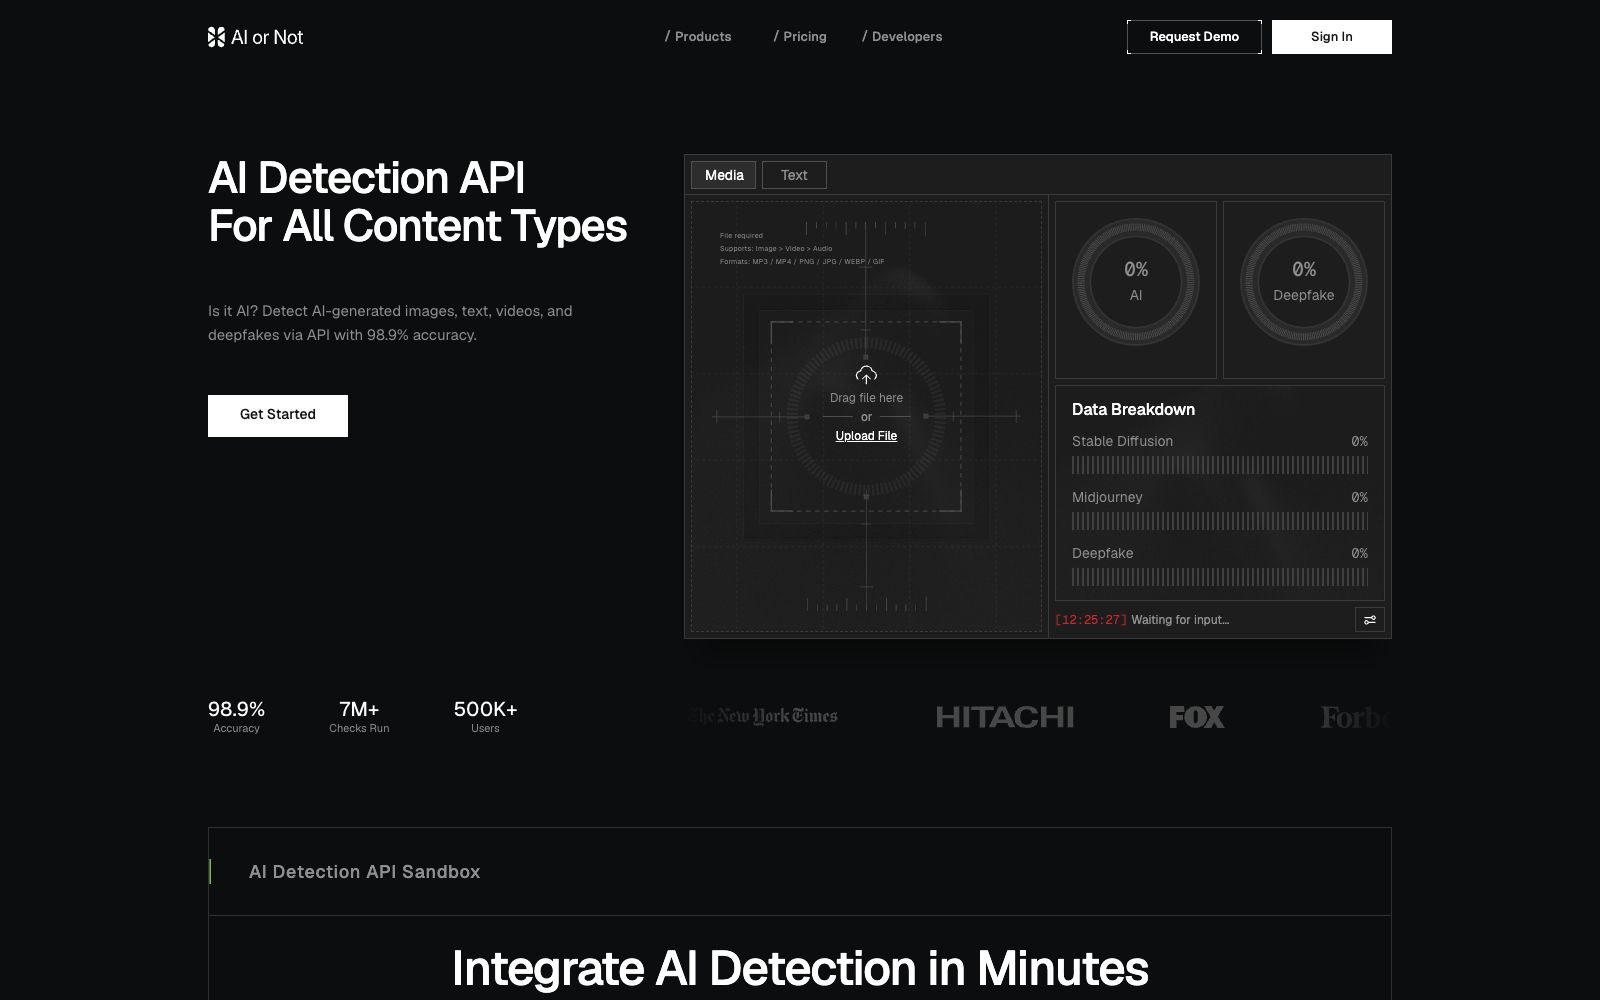Click the Deepfake percentage gauge
1600x1000 pixels.
click(x=1304, y=282)
